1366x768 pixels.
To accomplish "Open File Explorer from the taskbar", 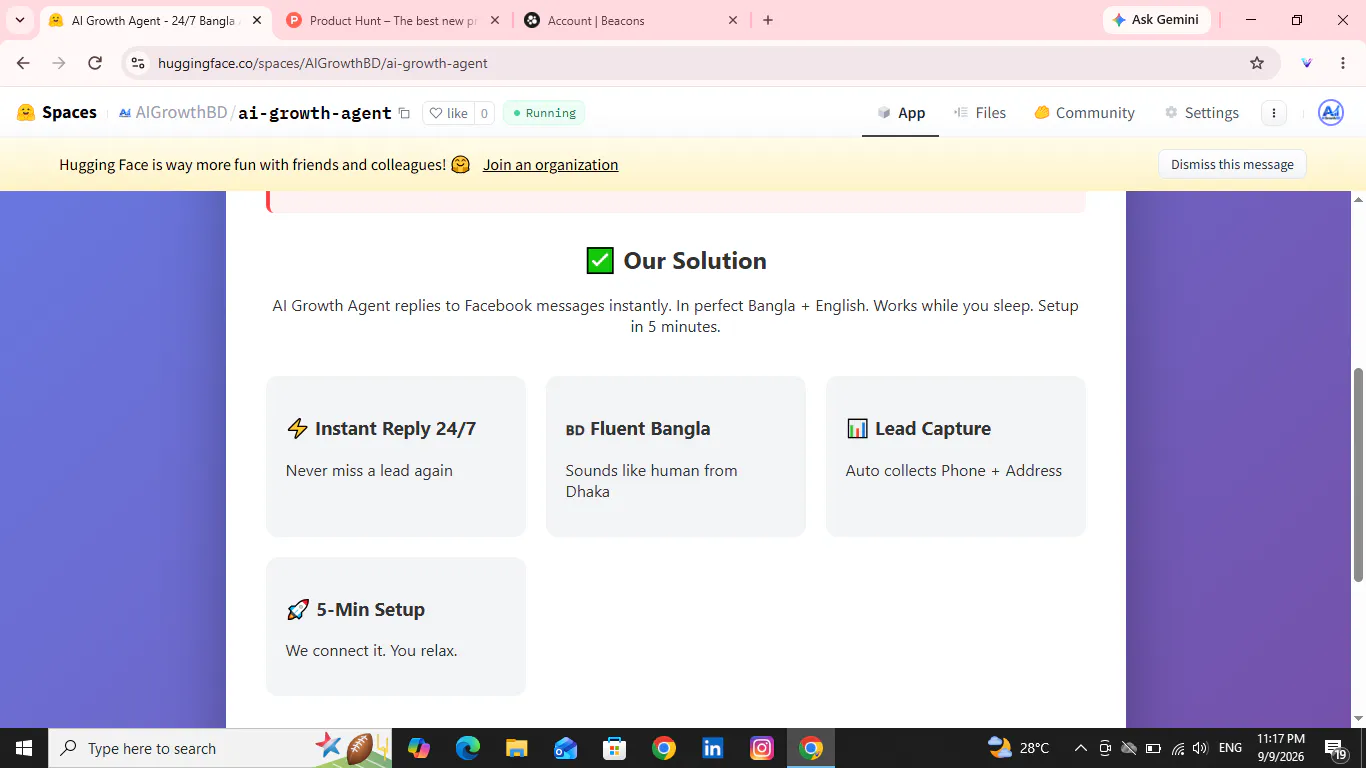I will tap(516, 748).
